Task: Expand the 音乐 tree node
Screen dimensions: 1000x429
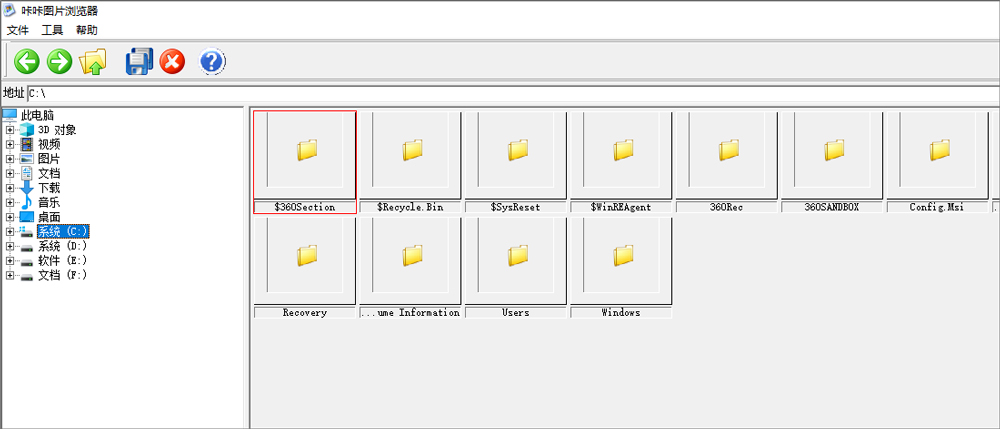Action: [x=10, y=203]
